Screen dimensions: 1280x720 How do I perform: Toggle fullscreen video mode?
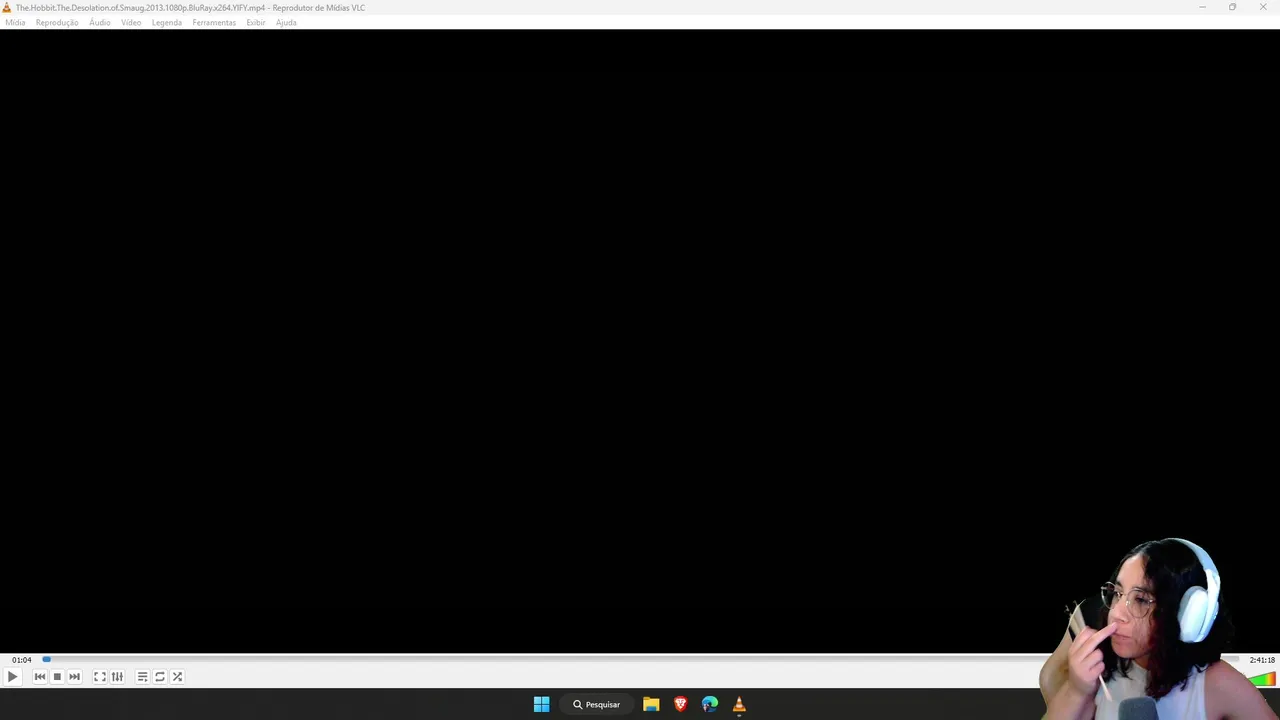click(100, 677)
